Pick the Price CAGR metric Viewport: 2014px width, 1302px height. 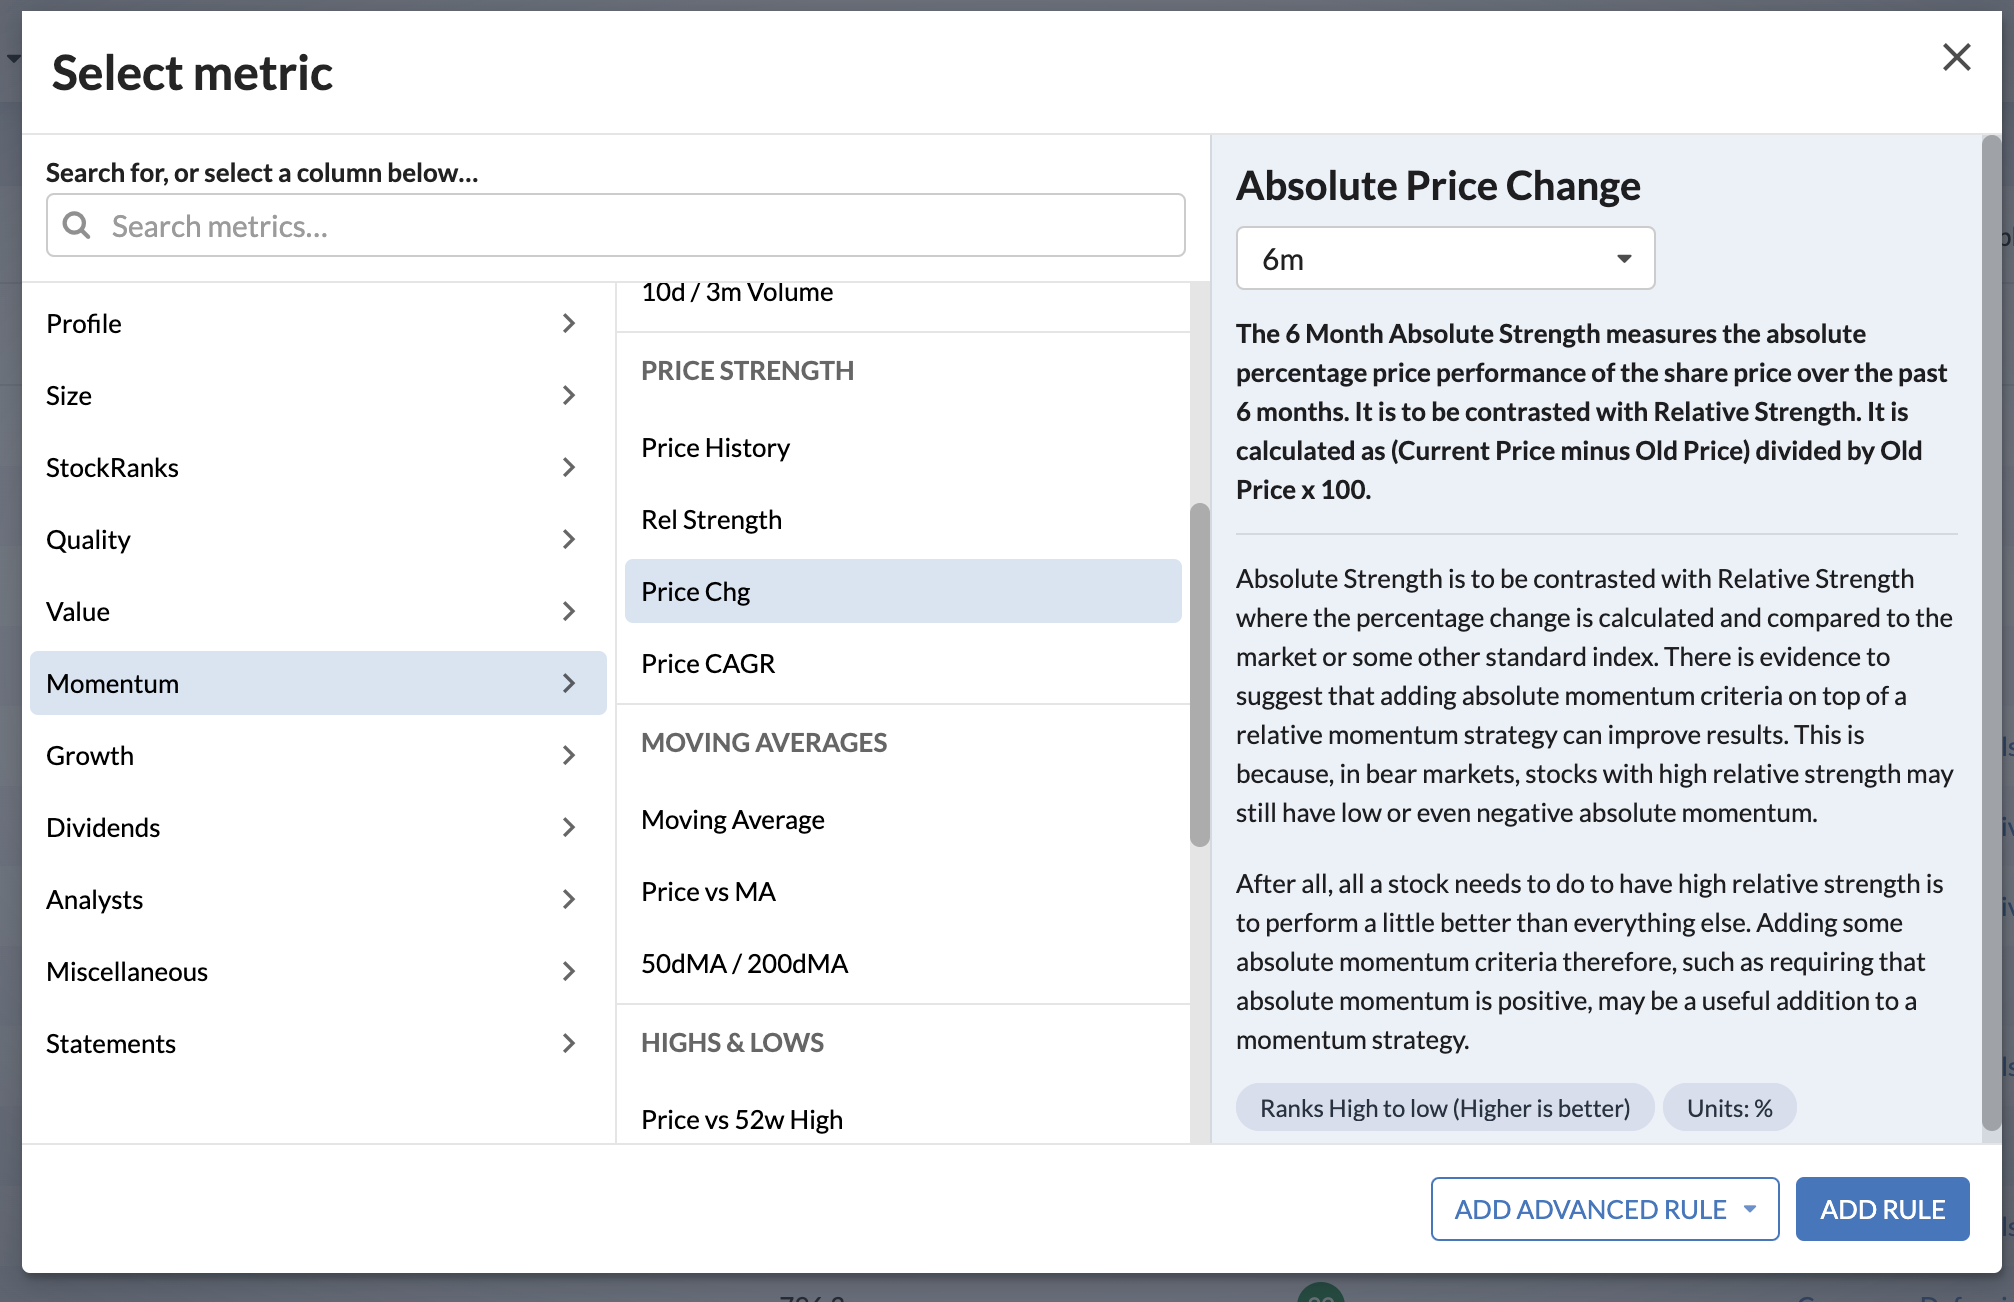pyautogui.click(x=903, y=663)
